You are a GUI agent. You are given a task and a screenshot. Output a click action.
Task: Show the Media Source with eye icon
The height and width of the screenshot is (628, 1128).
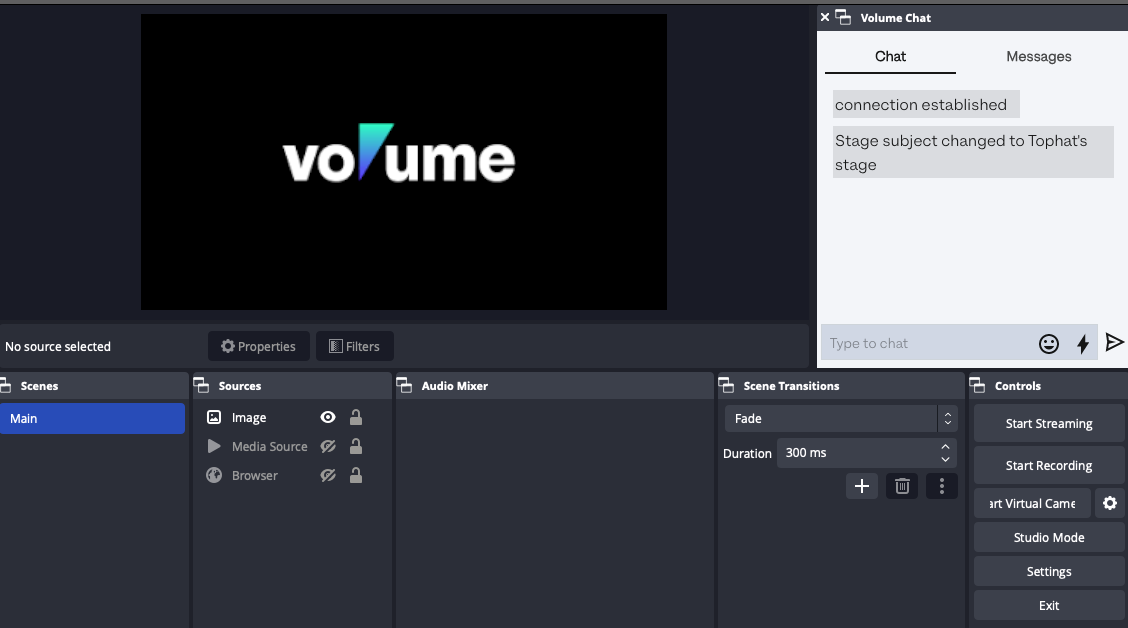(328, 446)
